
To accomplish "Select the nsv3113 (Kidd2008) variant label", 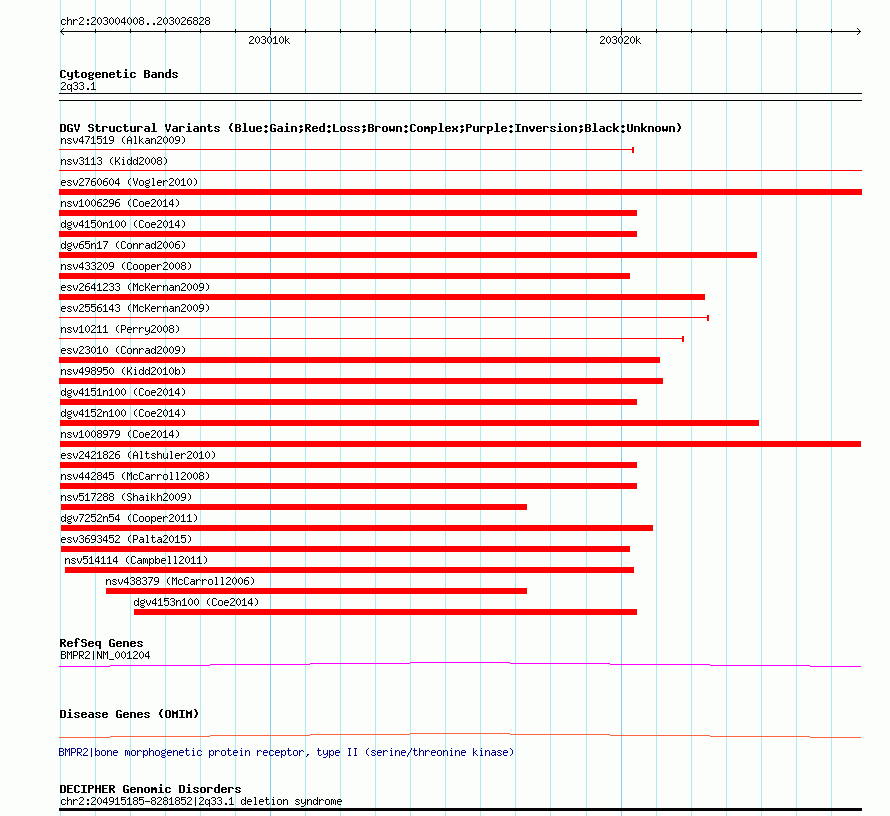I will click(x=114, y=161).
